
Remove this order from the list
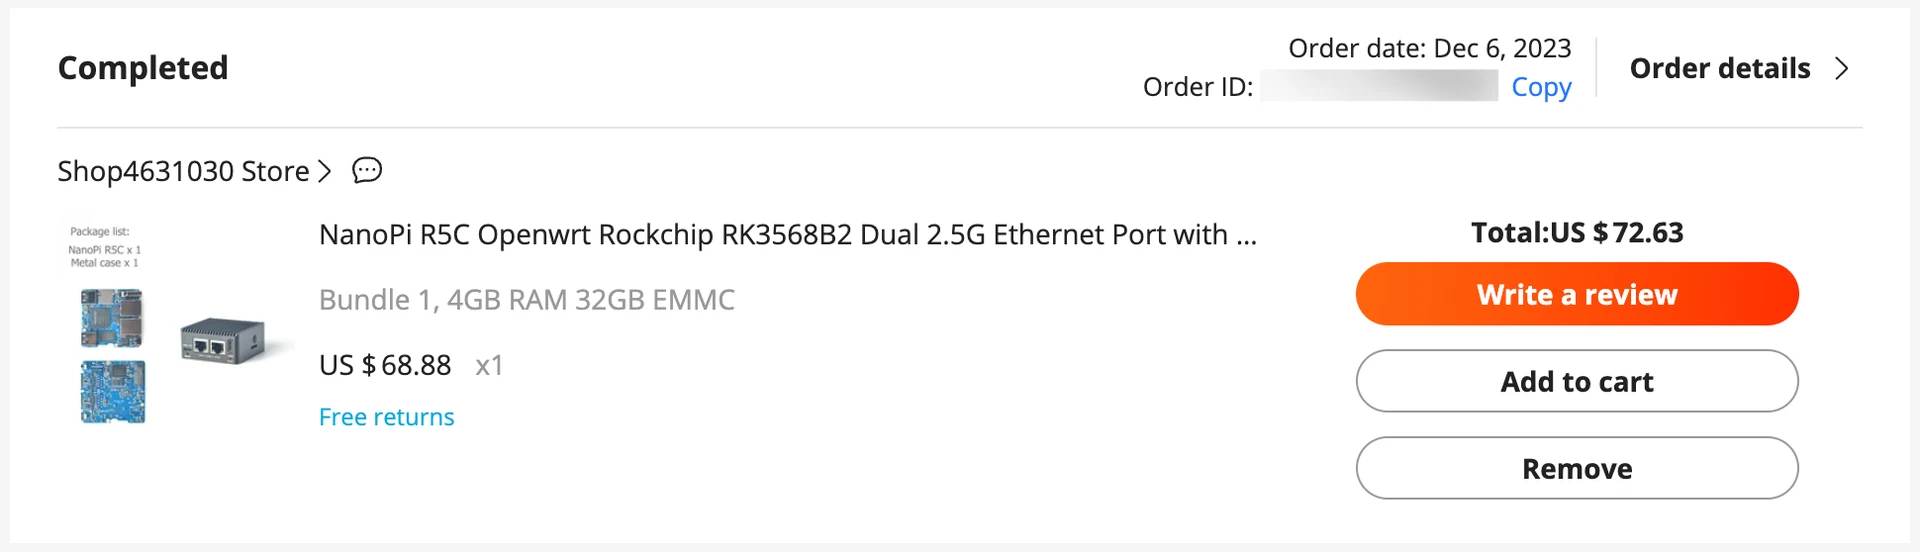coord(1576,469)
